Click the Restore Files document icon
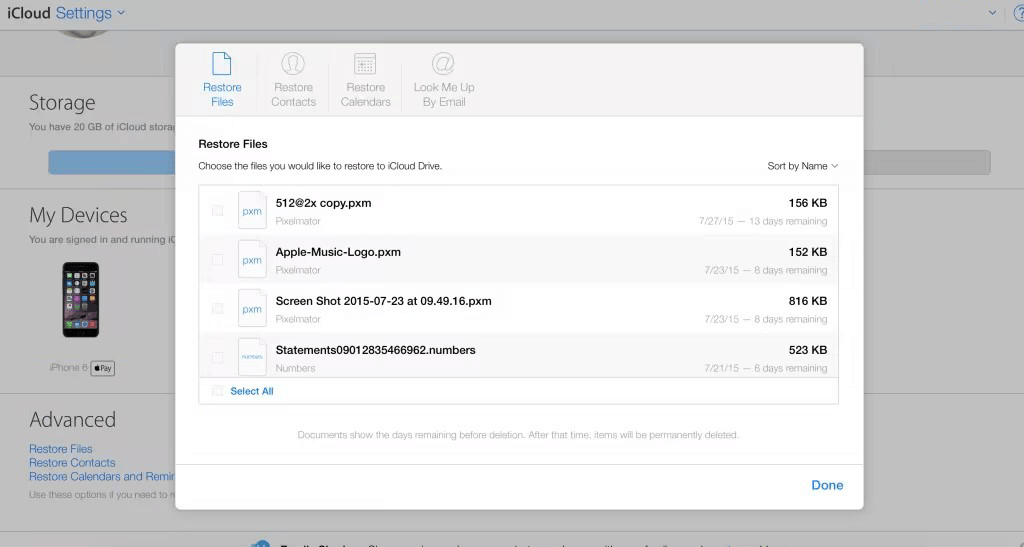Screen dimensions: 1024x547 [x=222, y=64]
